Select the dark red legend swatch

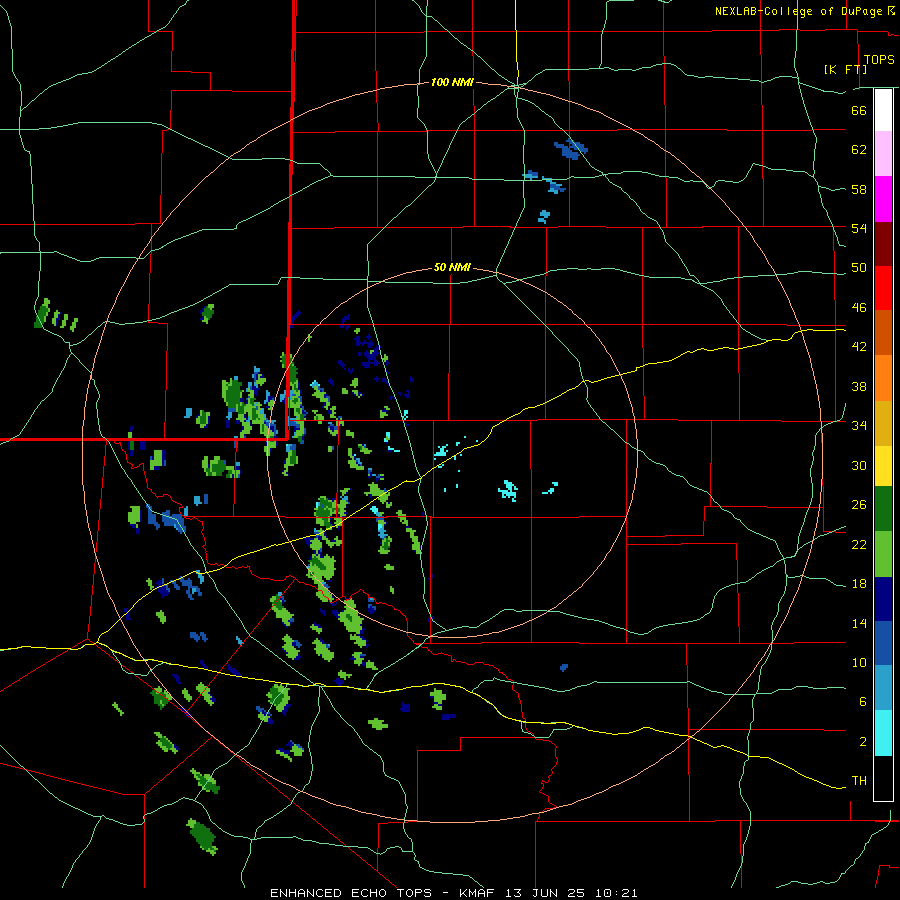(x=883, y=244)
